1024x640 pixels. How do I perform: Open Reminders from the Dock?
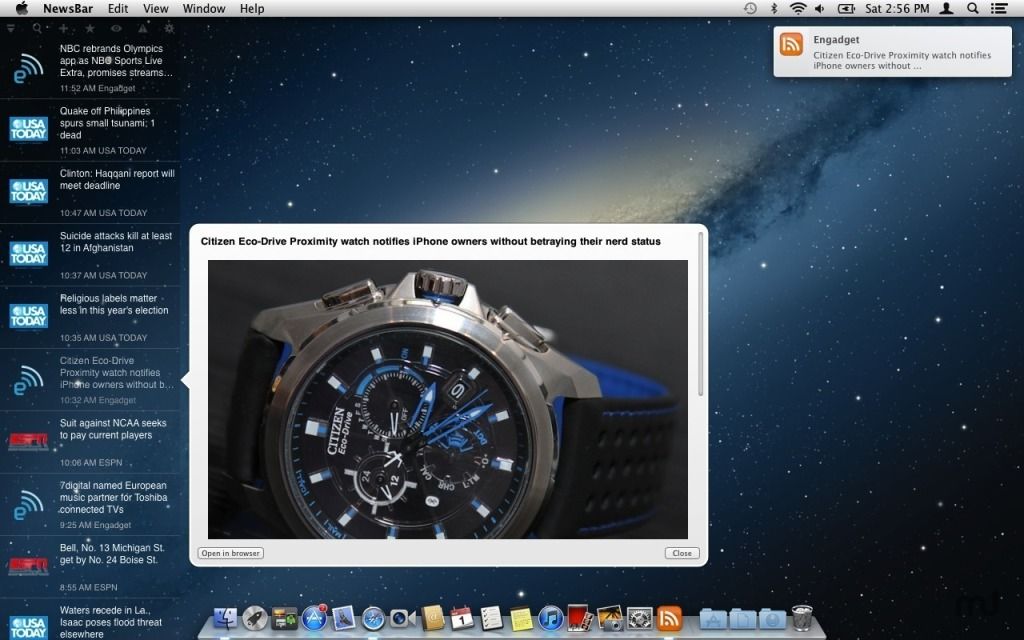[491, 618]
